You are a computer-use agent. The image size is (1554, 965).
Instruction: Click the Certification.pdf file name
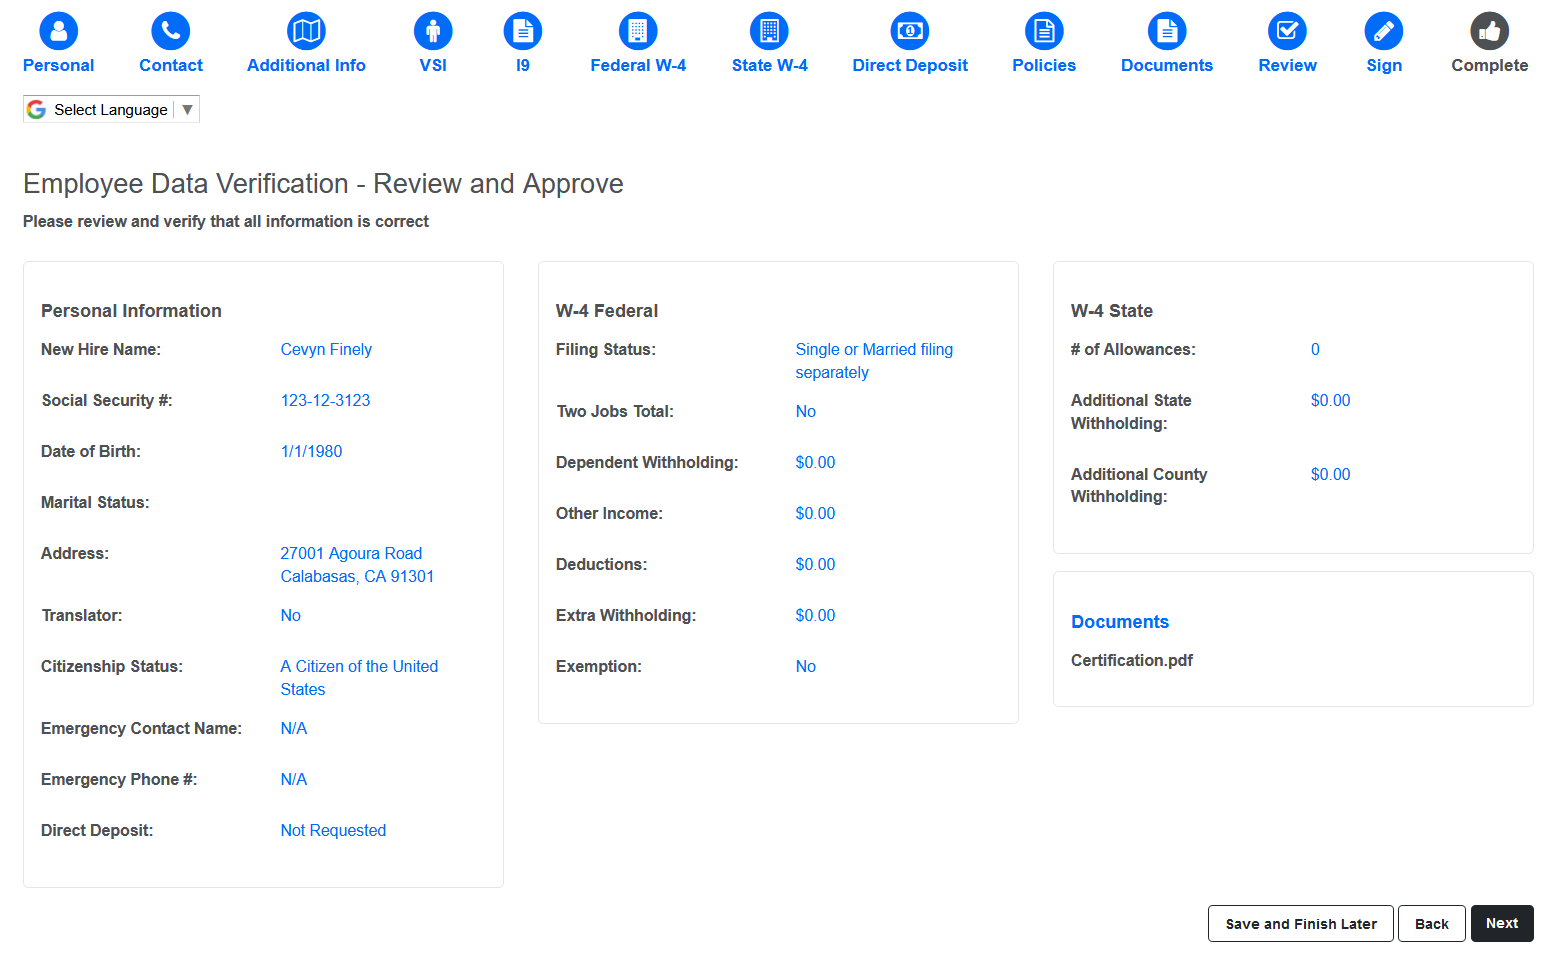tap(1132, 660)
